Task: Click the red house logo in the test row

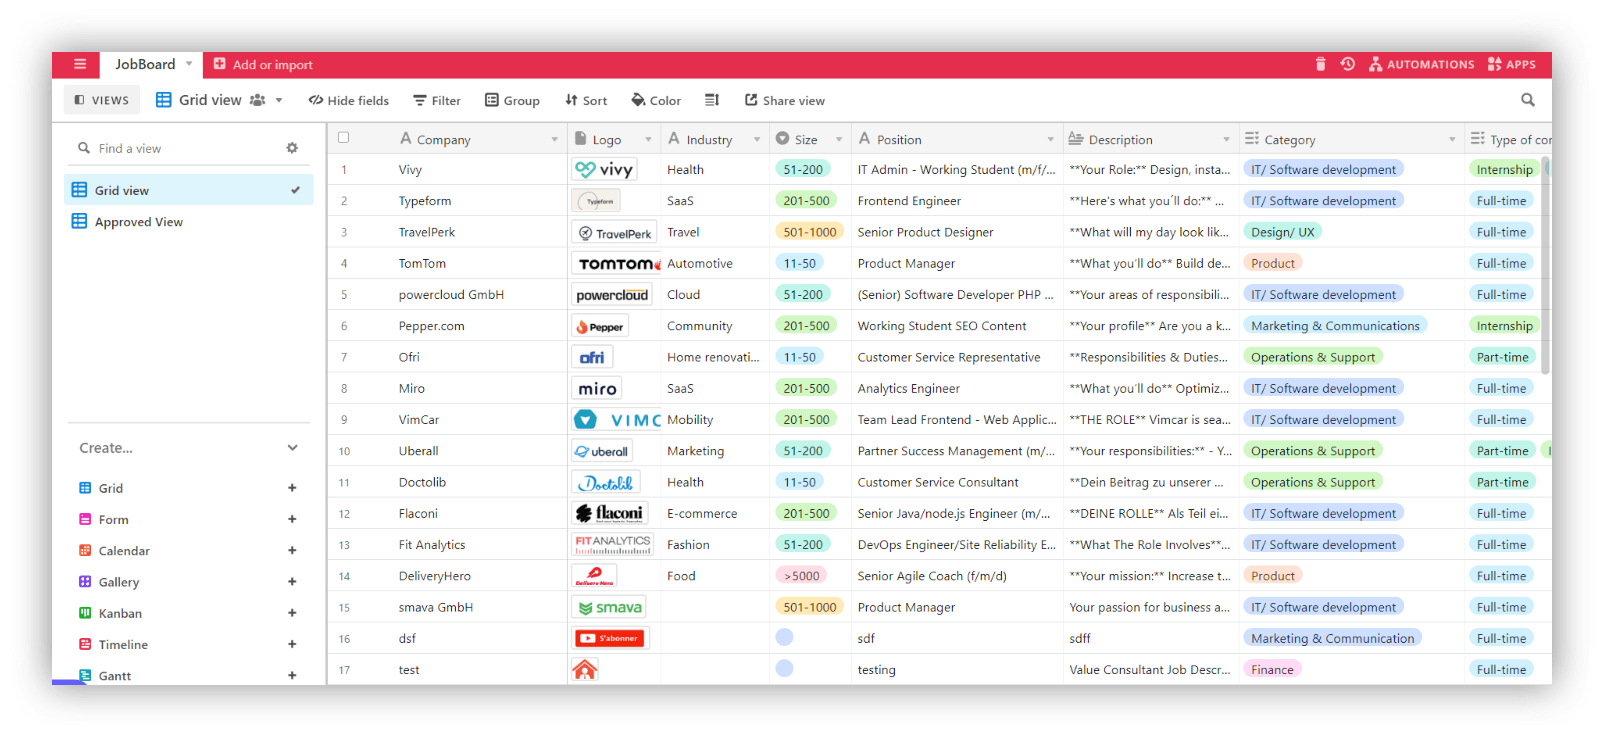Action: 585,670
